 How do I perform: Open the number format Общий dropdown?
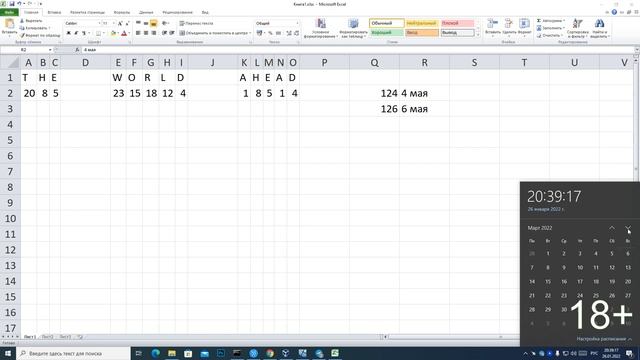click(x=297, y=23)
